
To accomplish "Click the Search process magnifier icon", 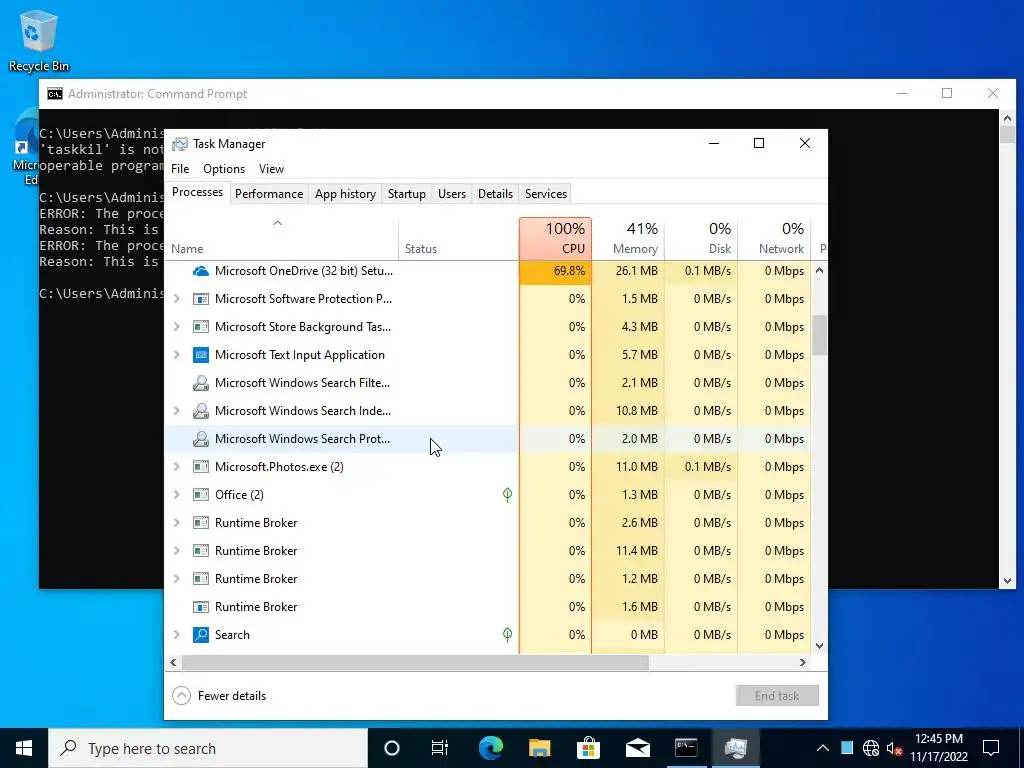I will (x=200, y=635).
